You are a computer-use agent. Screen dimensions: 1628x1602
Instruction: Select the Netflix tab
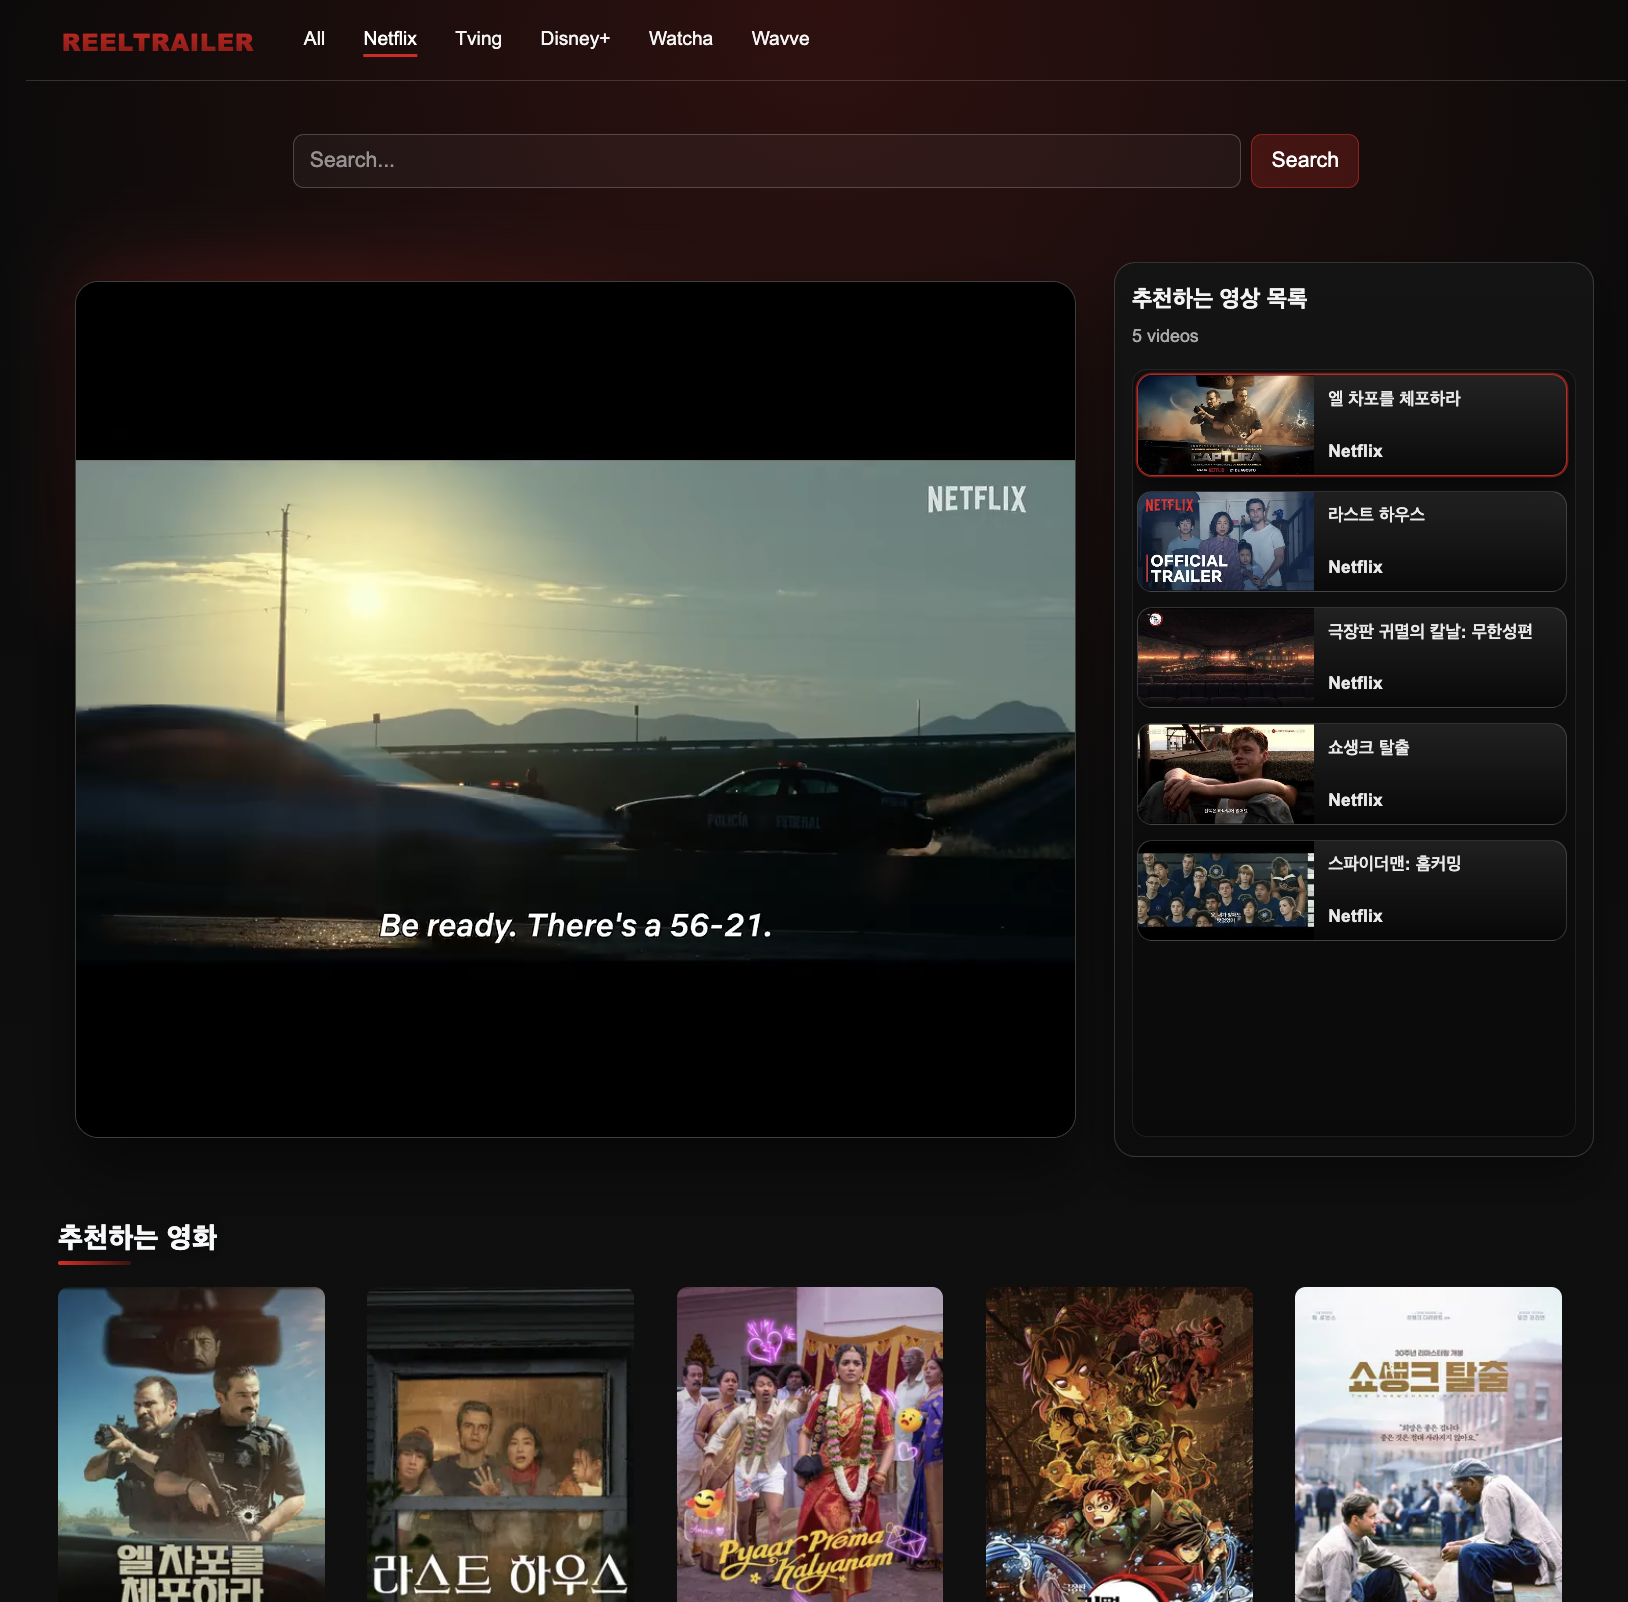click(x=390, y=39)
